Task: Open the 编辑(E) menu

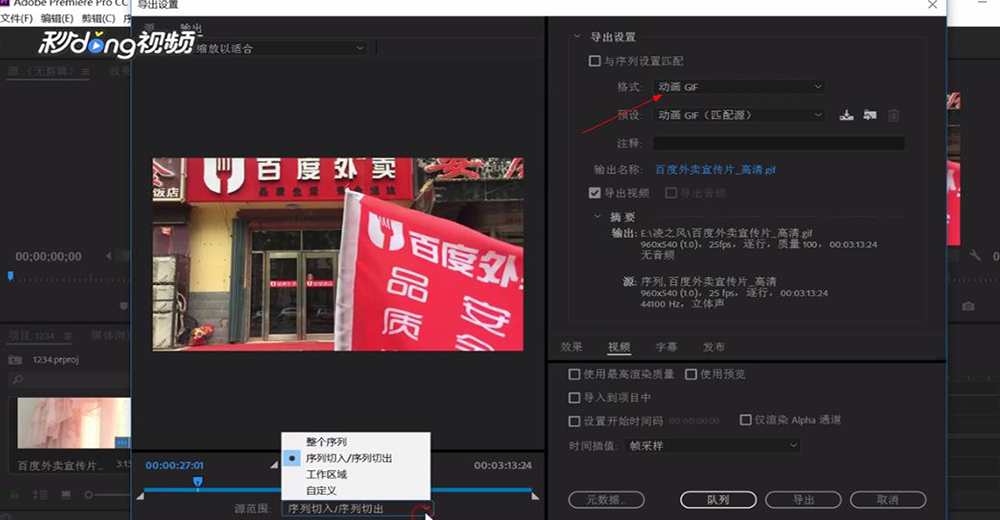Action: (57, 19)
